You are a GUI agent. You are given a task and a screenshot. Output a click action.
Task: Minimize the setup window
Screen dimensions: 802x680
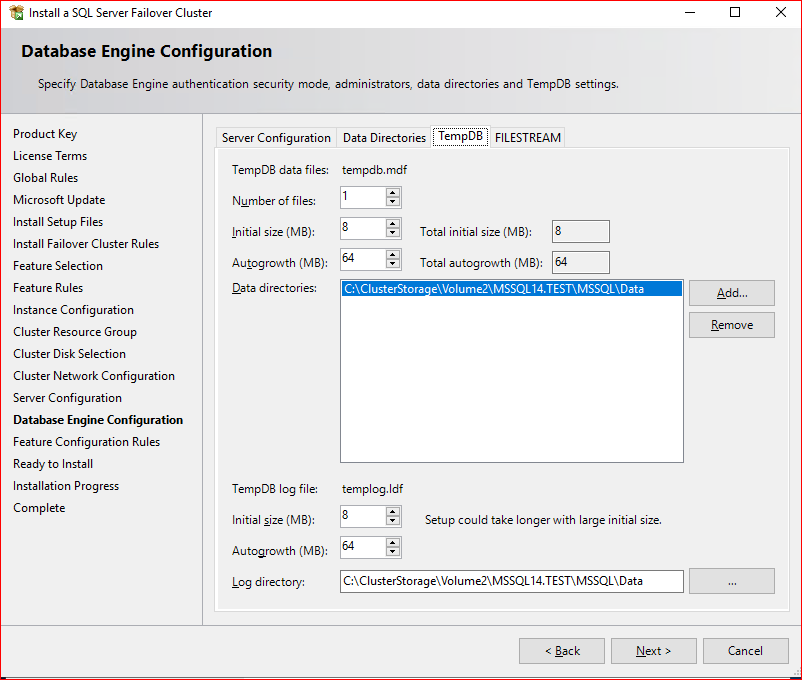[690, 12]
